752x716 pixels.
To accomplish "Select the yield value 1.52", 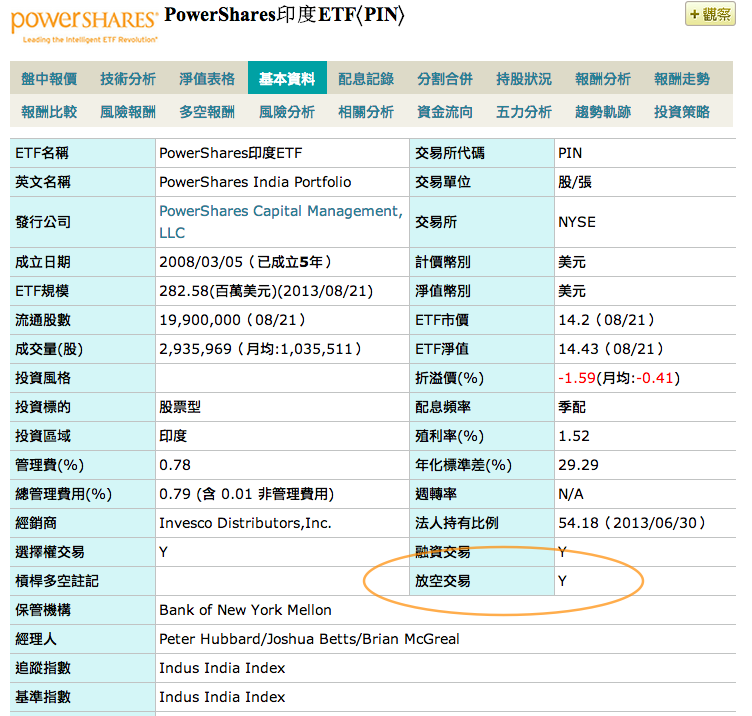I will point(574,436).
